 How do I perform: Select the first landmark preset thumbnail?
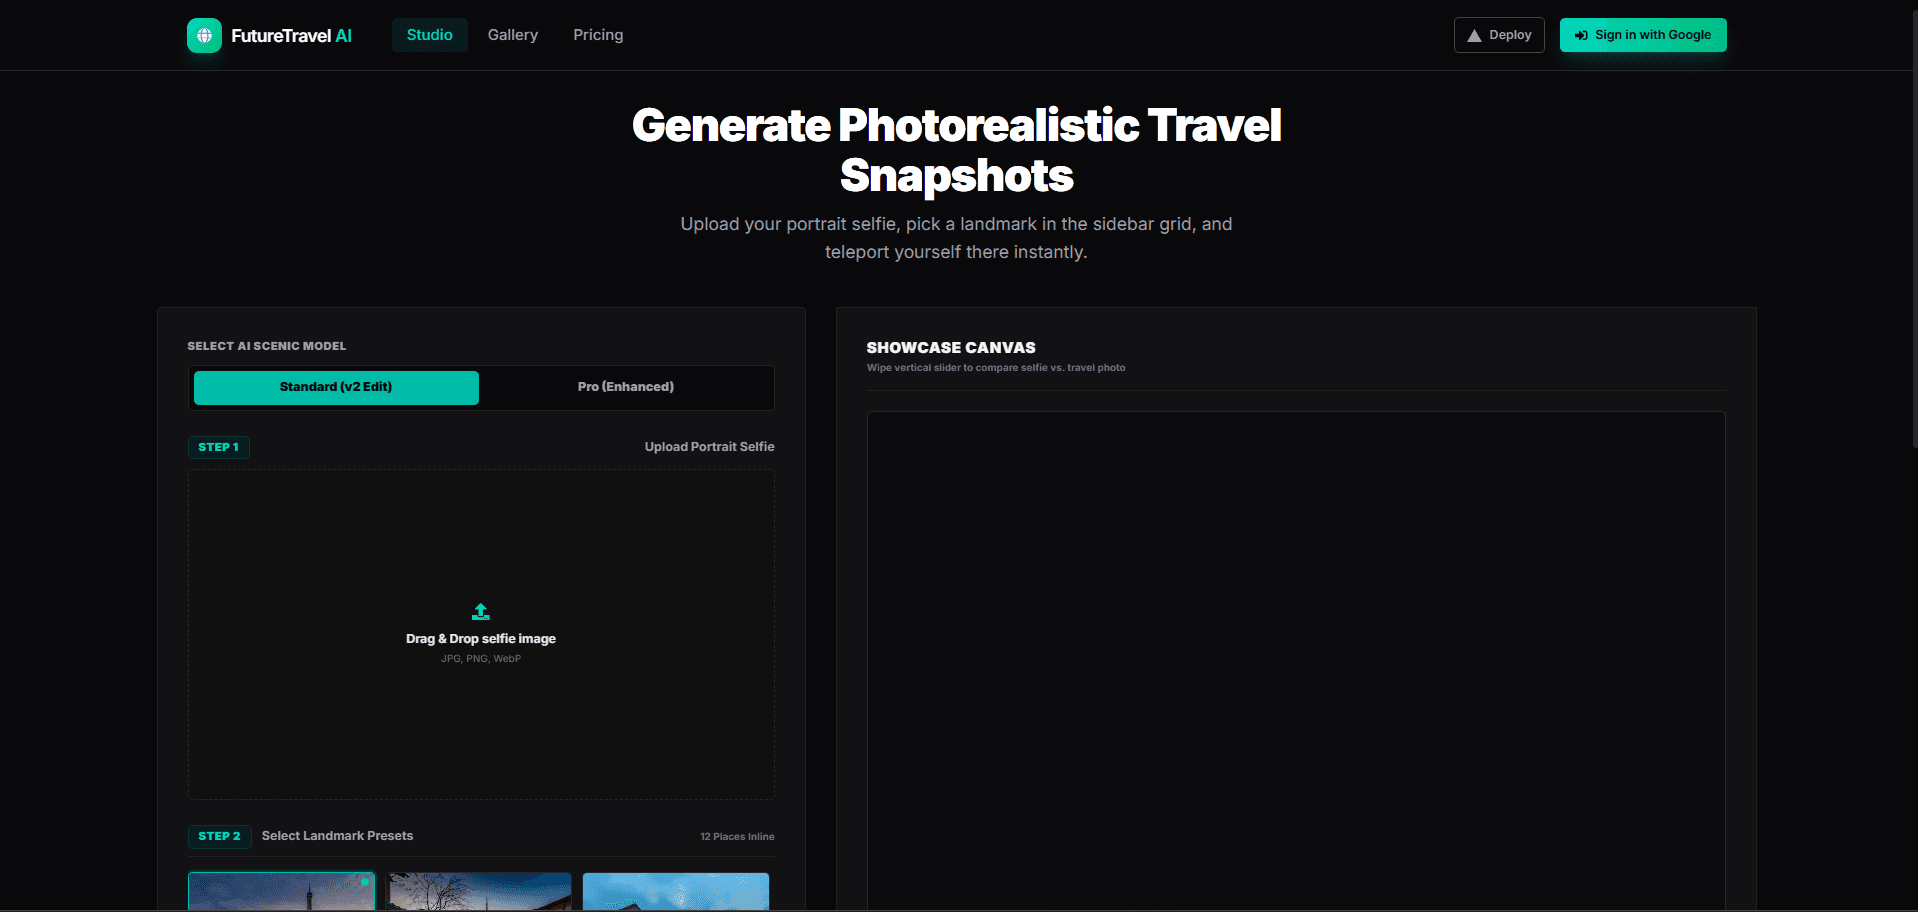(x=282, y=891)
